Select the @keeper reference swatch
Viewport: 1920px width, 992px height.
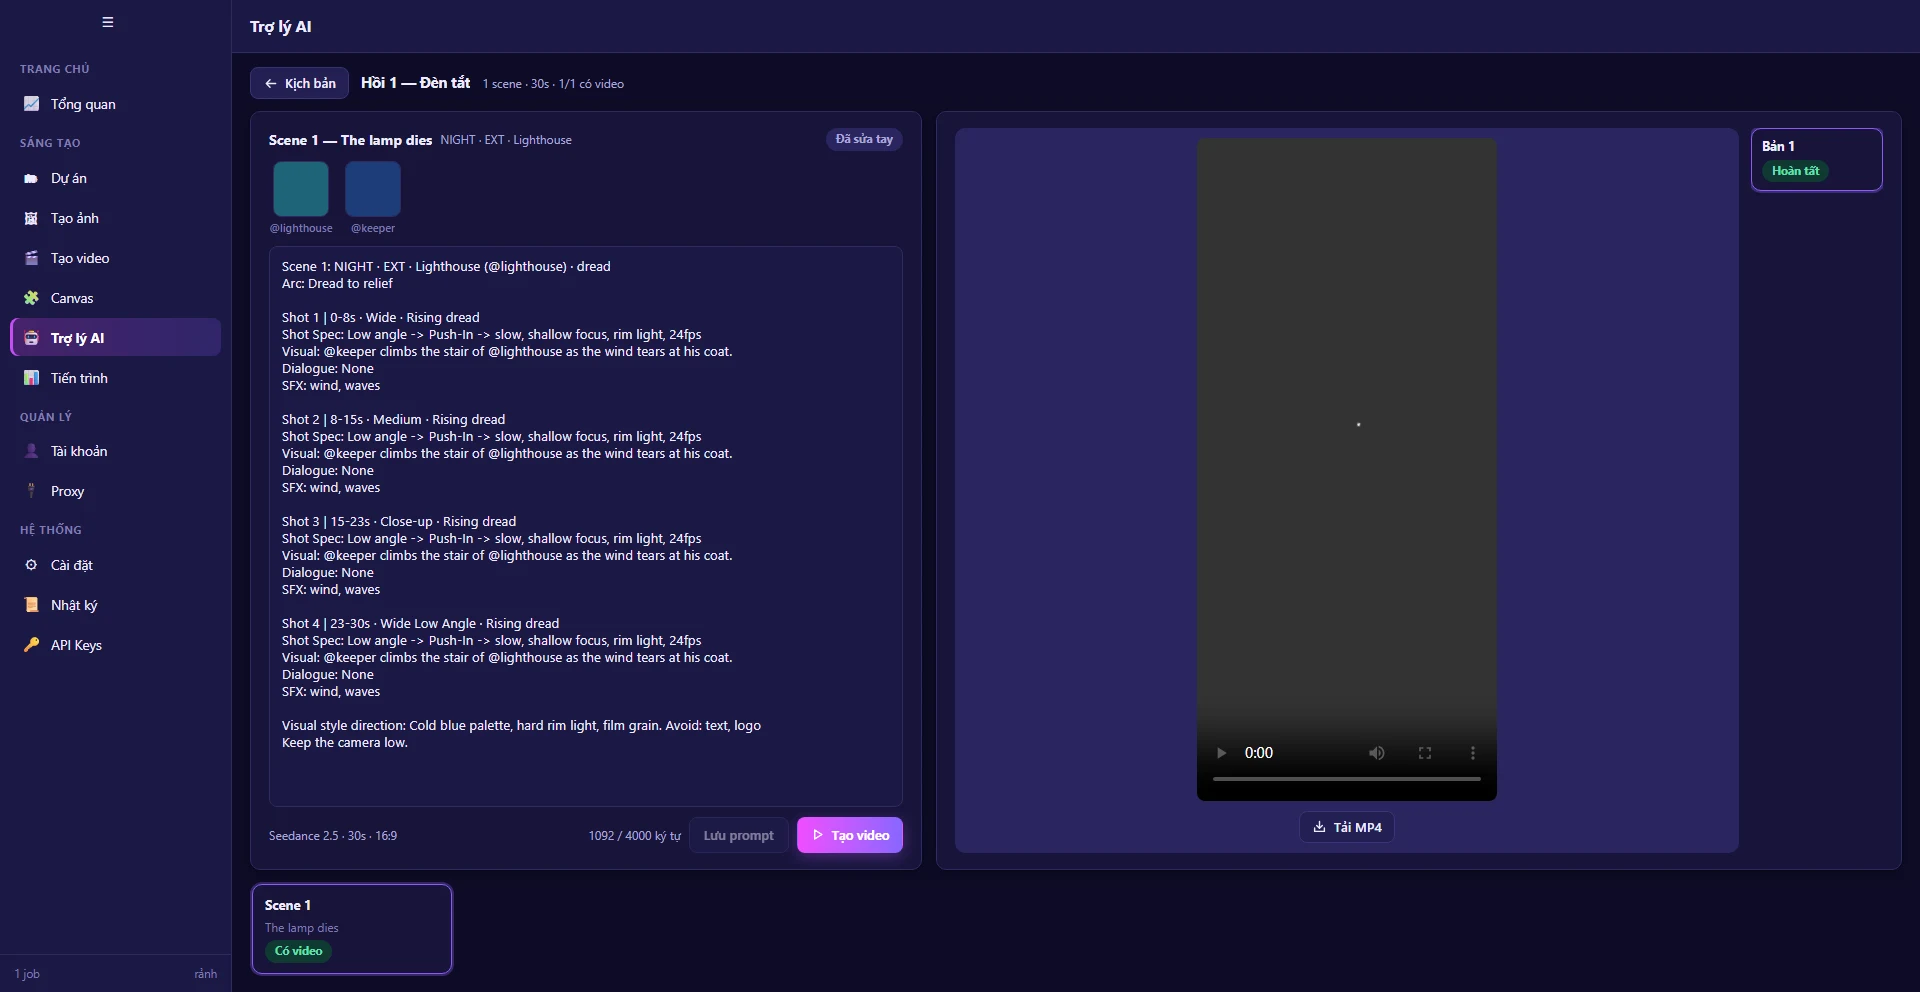pyautogui.click(x=373, y=189)
